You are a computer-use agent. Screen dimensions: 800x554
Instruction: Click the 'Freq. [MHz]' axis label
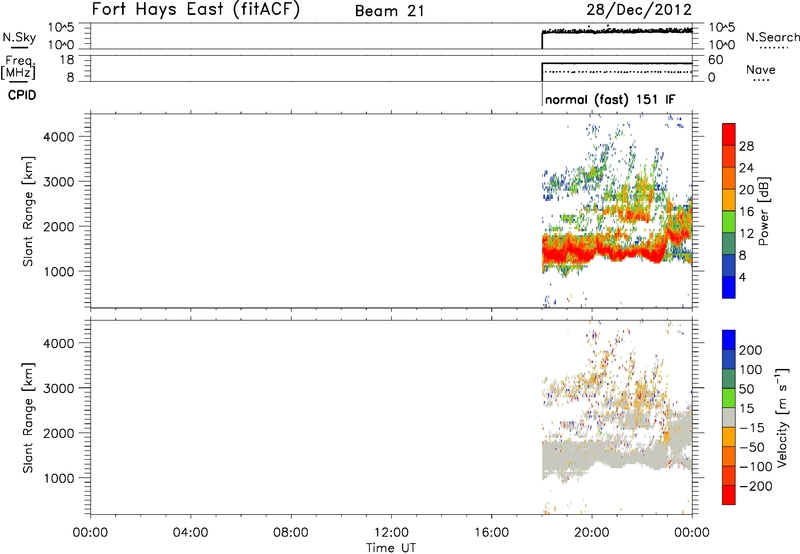(x=19, y=67)
